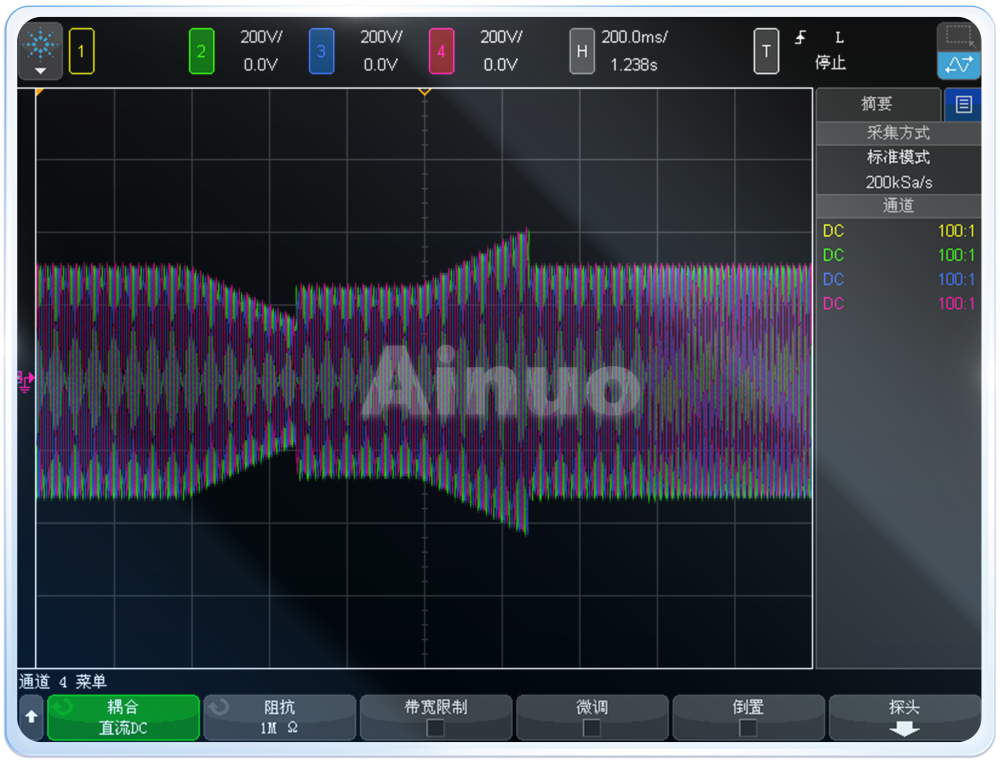Open the sidebar list menu icon
The height and width of the screenshot is (760, 1000).
964,104
